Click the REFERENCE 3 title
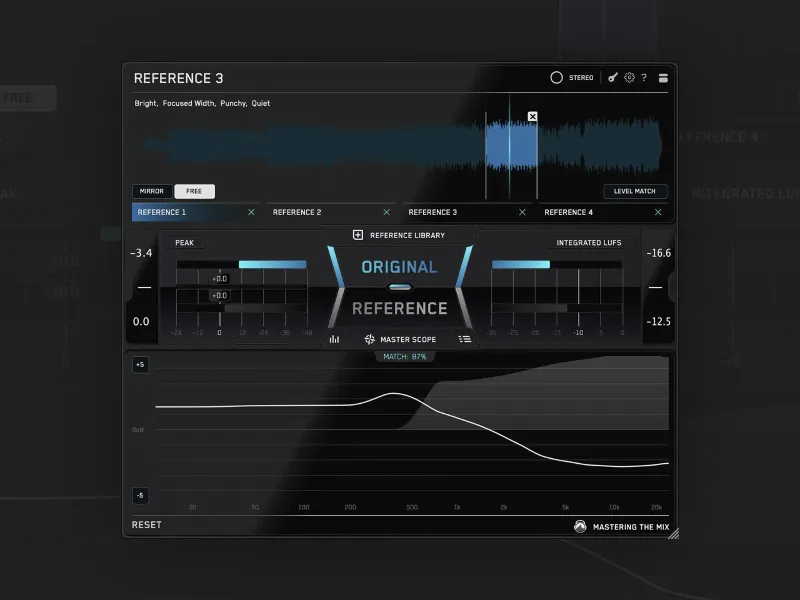 coord(179,78)
